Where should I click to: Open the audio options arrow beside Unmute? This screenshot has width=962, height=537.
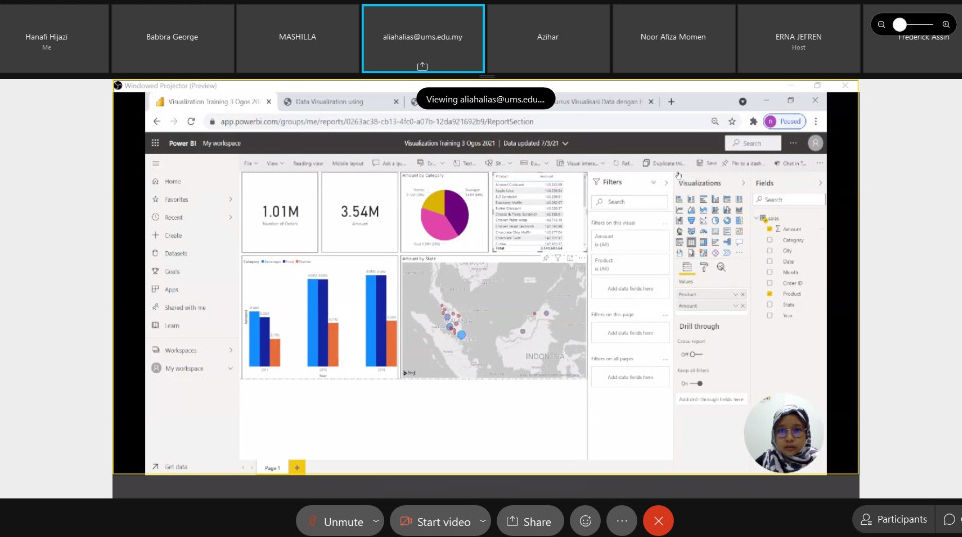376,521
